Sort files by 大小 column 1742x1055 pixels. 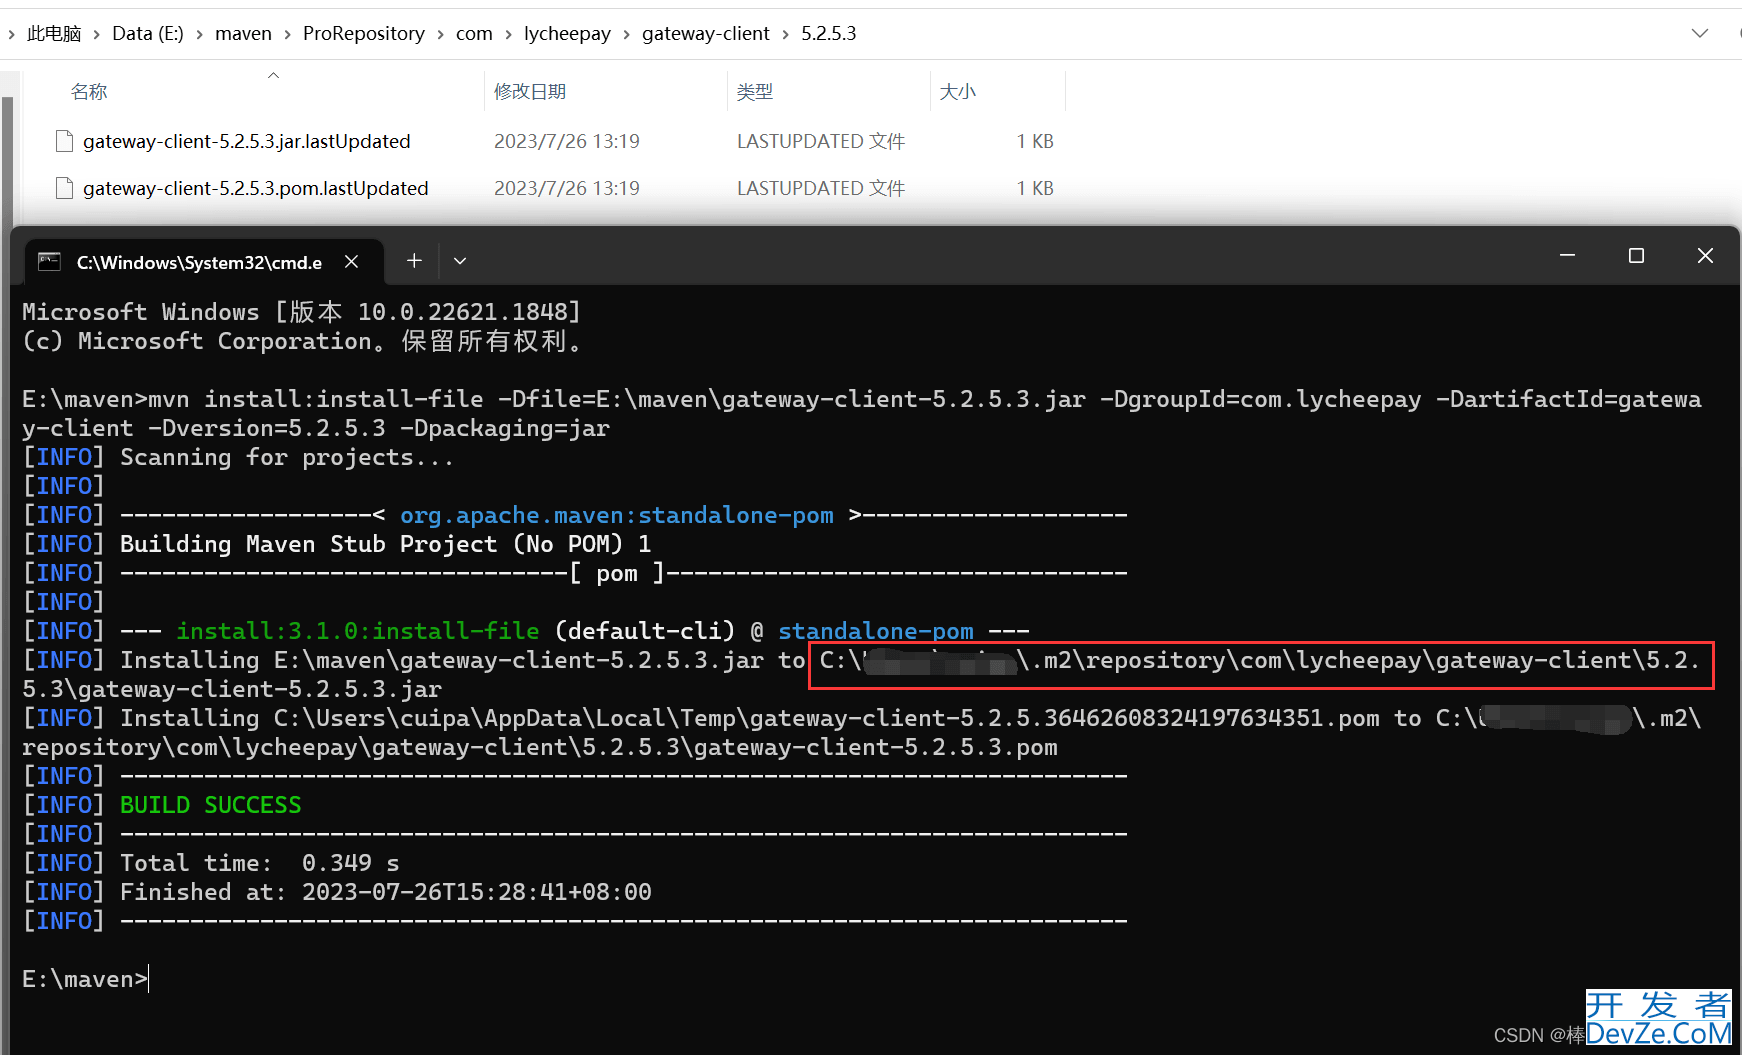pyautogui.click(x=957, y=91)
